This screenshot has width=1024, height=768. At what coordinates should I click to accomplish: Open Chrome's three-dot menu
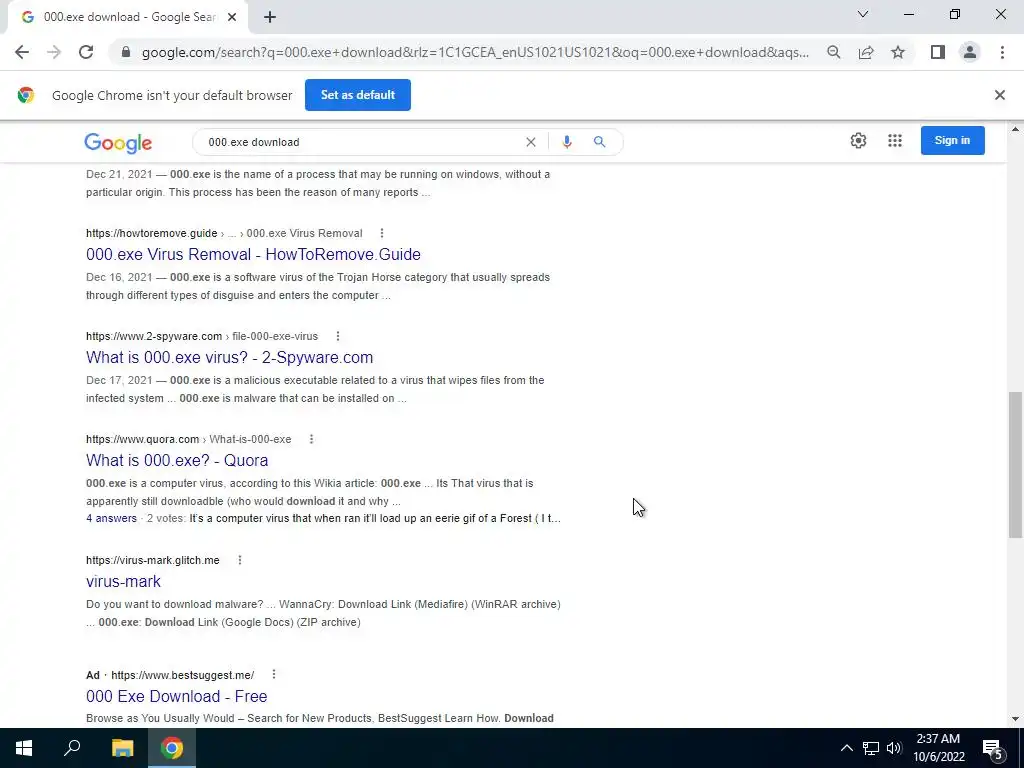point(1002,52)
